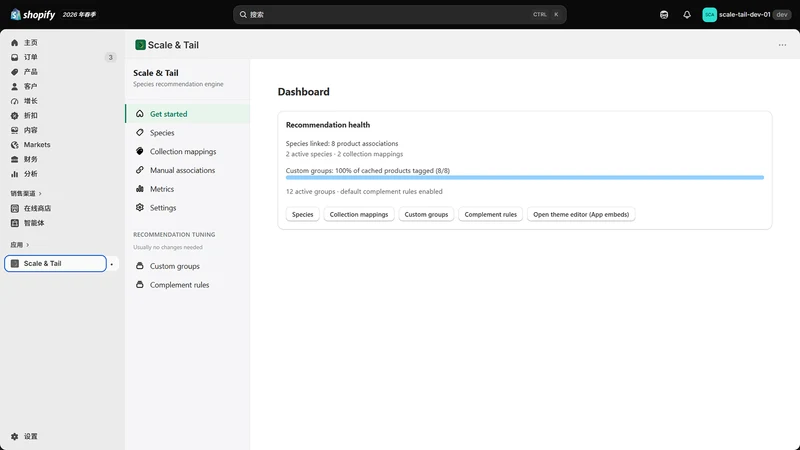800x450 pixels.
Task: Click the Species tag icon
Action: pyautogui.click(x=139, y=133)
